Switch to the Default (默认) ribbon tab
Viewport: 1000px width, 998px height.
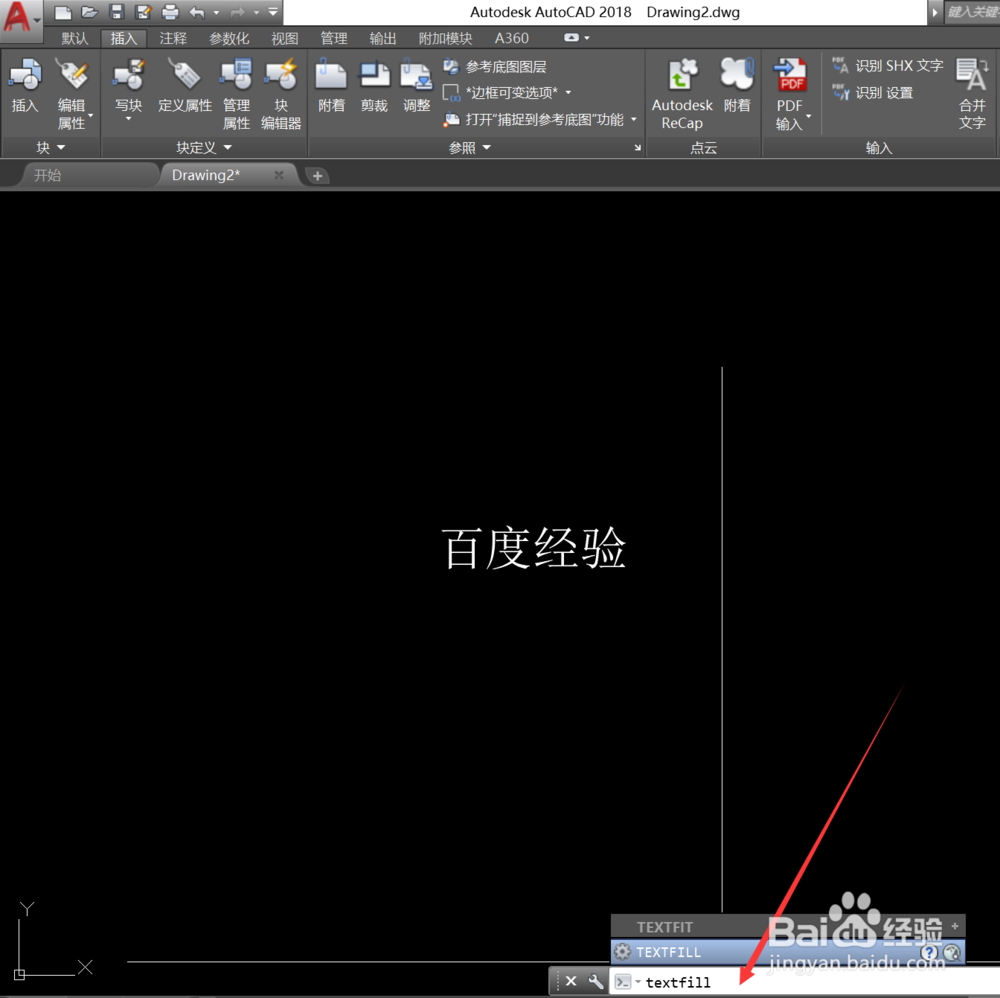75,38
